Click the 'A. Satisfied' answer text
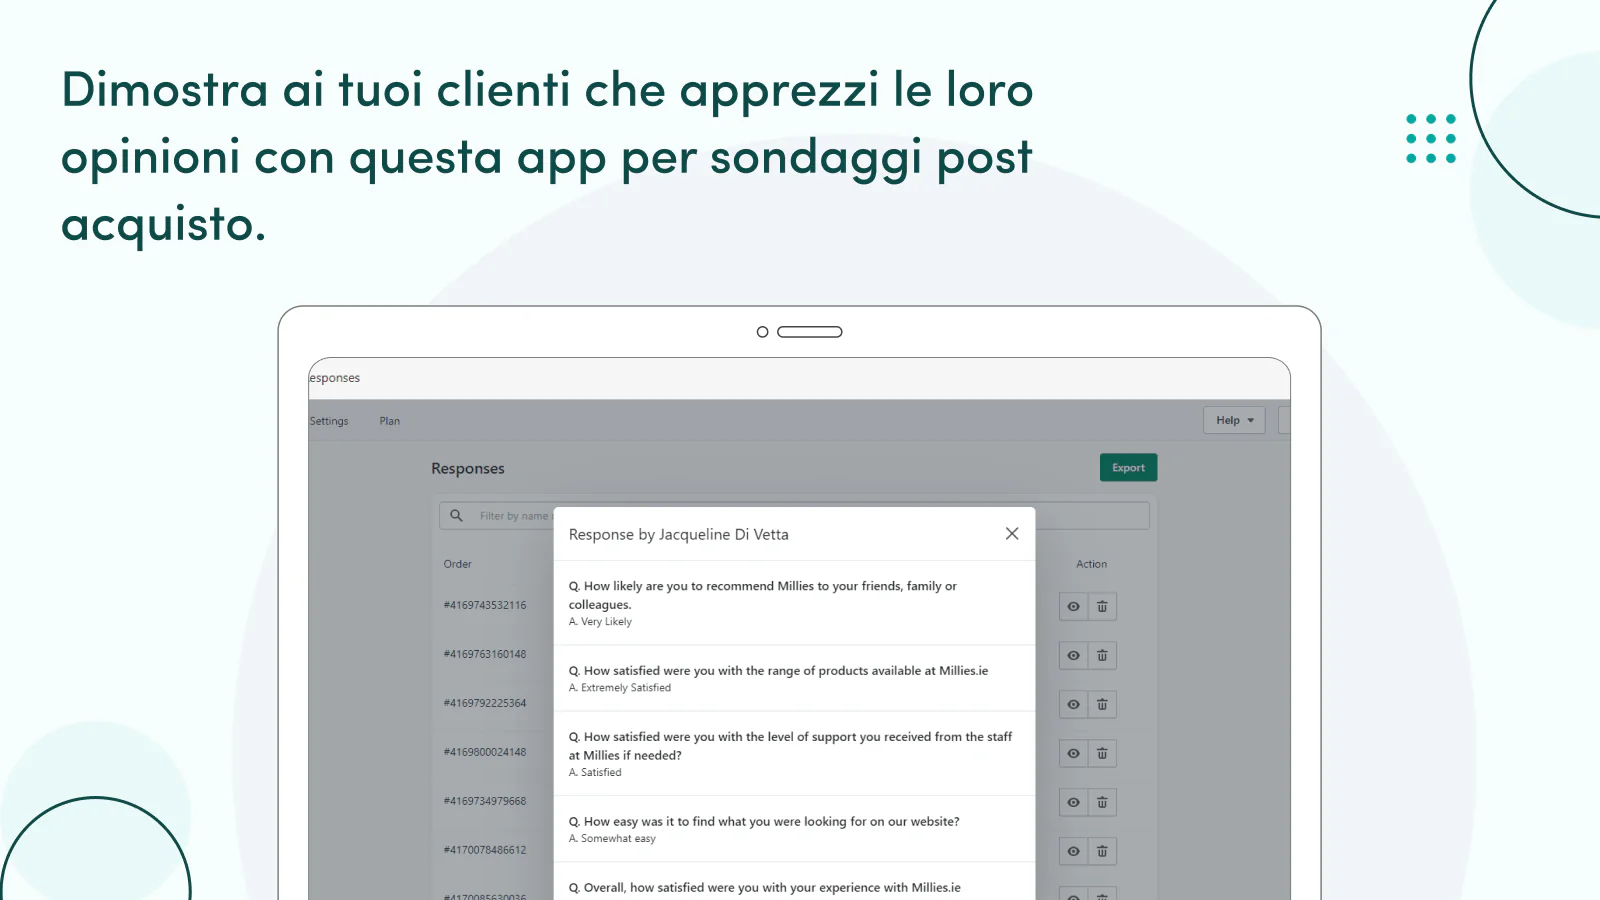Image resolution: width=1600 pixels, height=900 pixels. coord(595,773)
